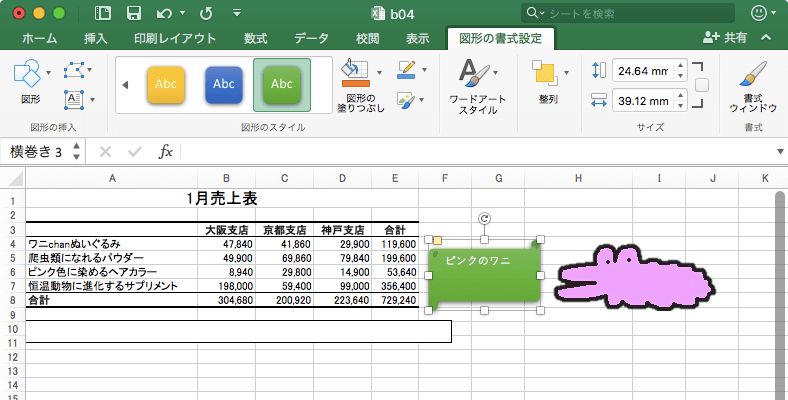Decrease shape width with down stepper
This screenshot has width=788, height=400.
(680, 106)
